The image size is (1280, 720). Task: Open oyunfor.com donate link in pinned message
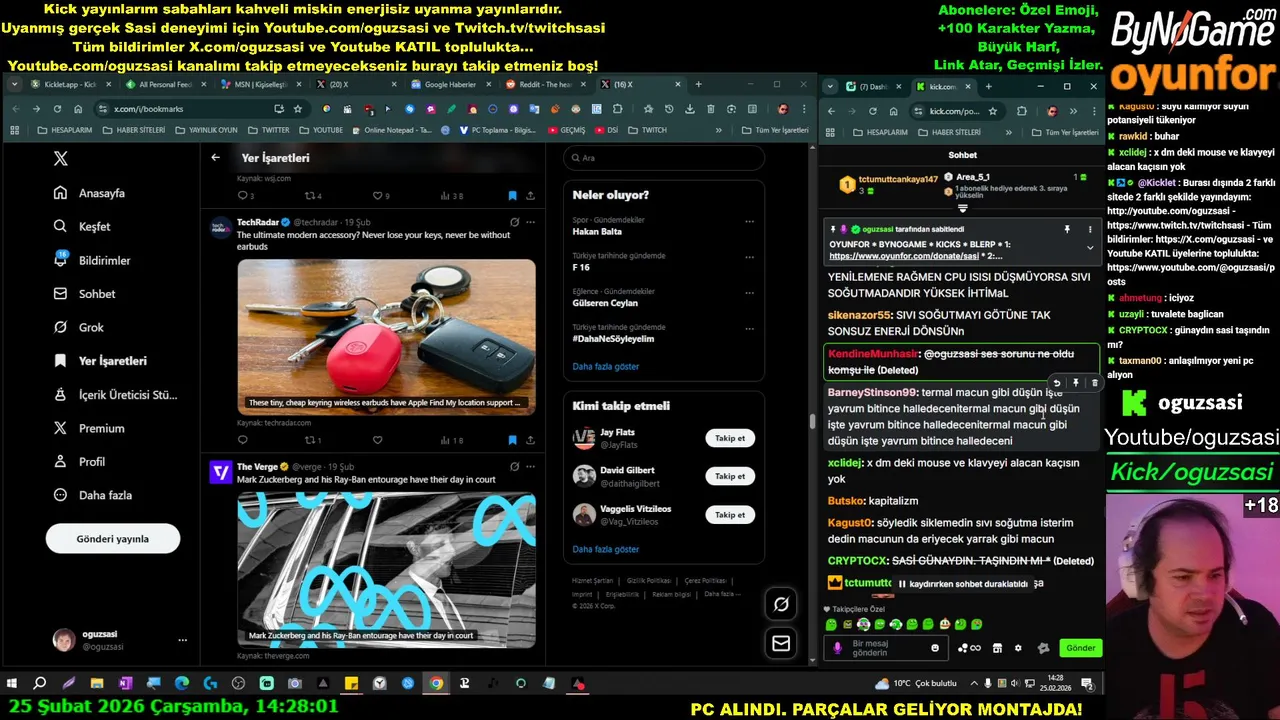coord(904,256)
